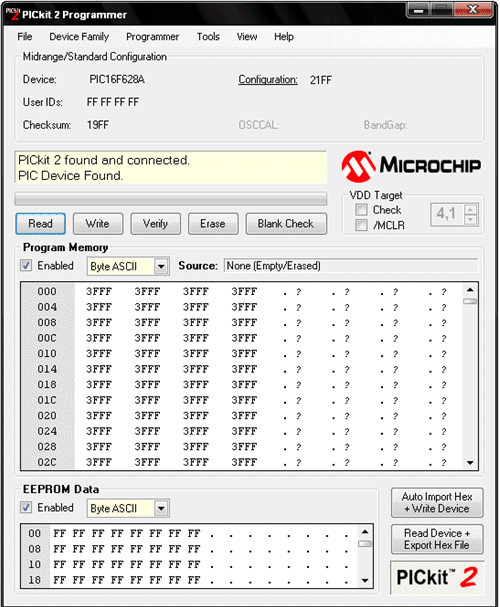Click Program Memory scrollbar down arrow
This screenshot has height=607, width=500.
pyautogui.click(x=470, y=463)
